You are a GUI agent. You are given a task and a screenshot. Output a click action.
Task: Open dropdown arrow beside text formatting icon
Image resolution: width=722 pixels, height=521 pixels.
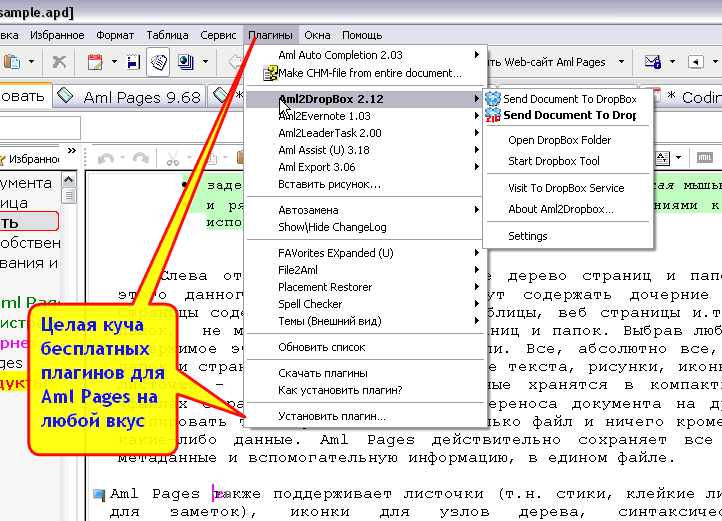click(x=678, y=158)
